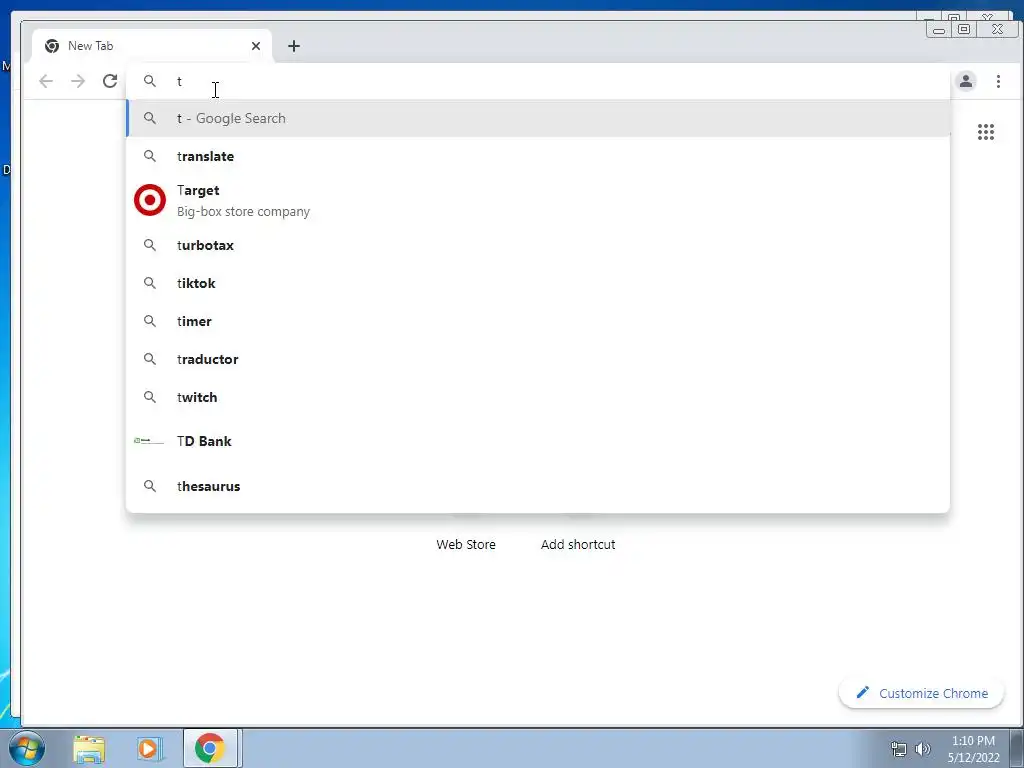
Task: Select the Target big-box store suggestion
Action: (x=538, y=200)
